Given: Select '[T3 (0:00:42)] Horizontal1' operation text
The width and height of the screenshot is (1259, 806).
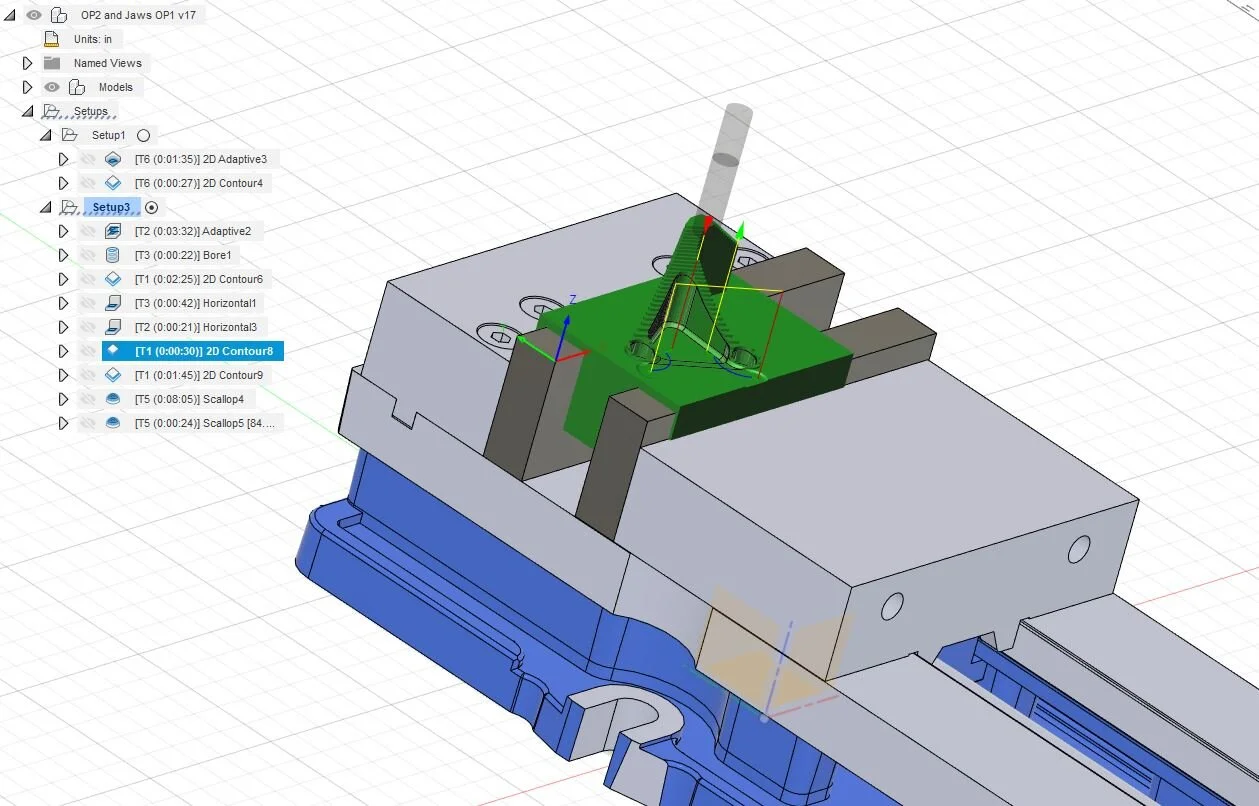Looking at the screenshot, I should [196, 303].
